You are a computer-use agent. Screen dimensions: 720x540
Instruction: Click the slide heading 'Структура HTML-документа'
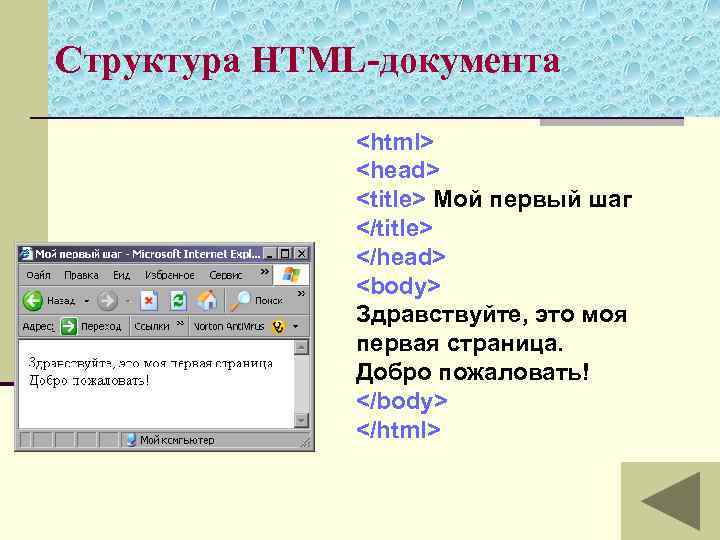tap(307, 61)
